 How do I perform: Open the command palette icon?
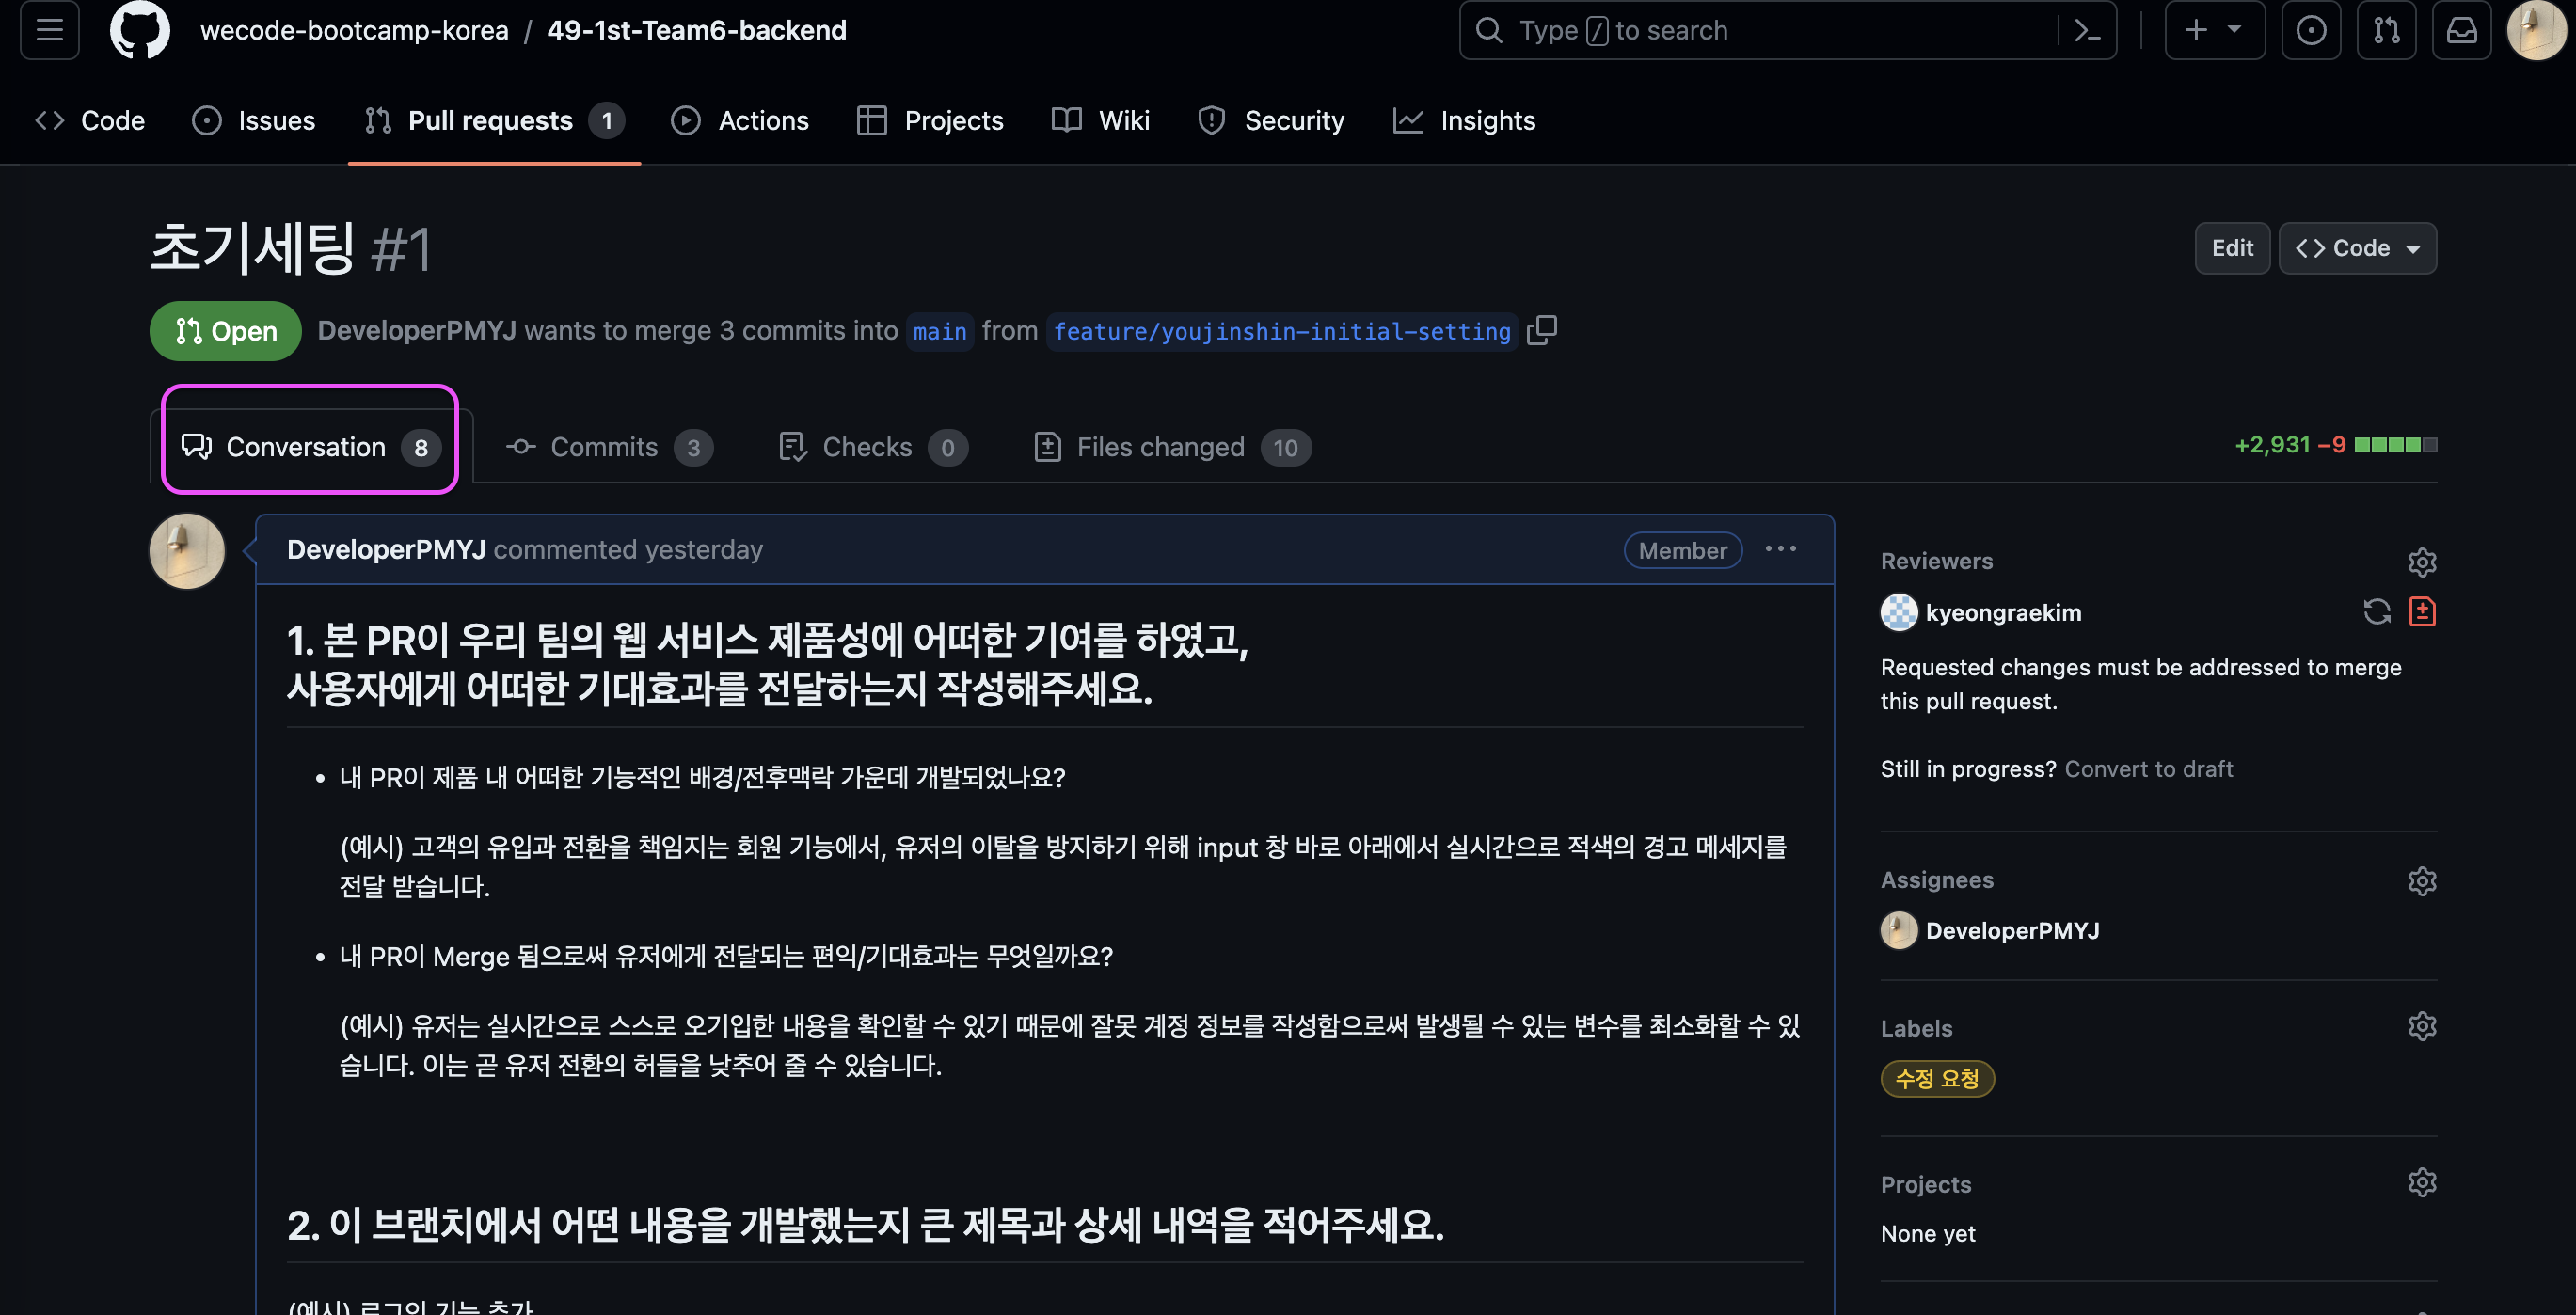tap(2087, 30)
